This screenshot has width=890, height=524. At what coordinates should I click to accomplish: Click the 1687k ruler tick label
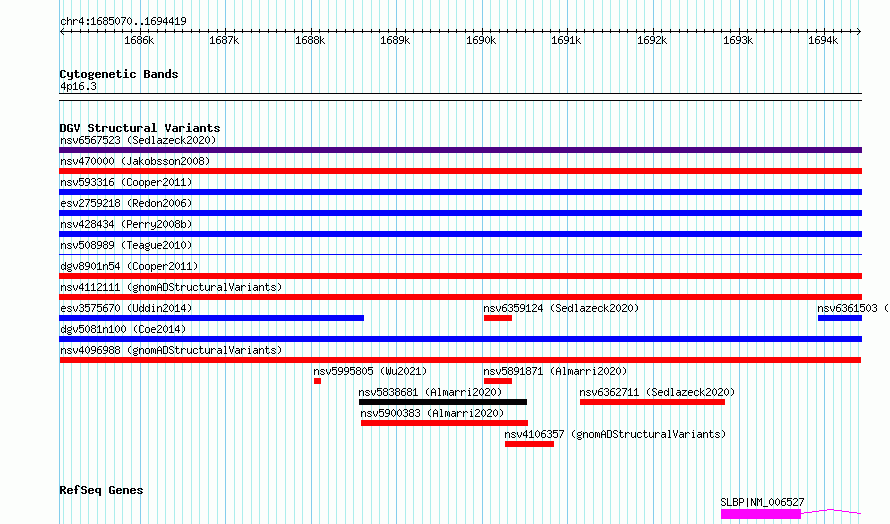(224, 41)
